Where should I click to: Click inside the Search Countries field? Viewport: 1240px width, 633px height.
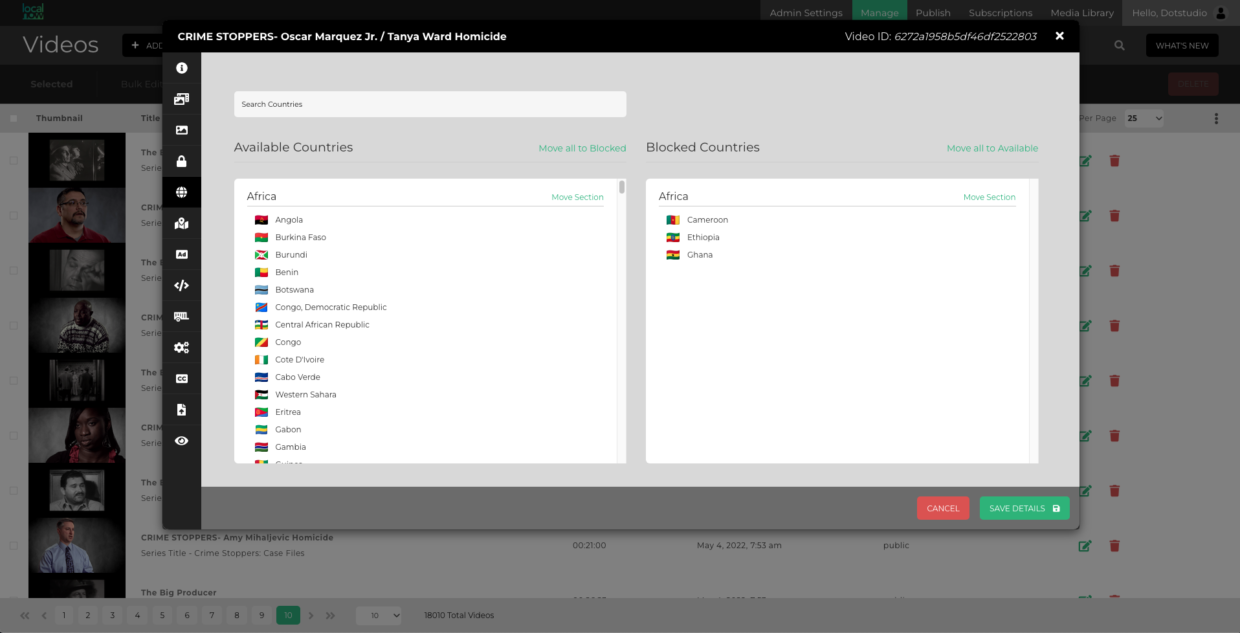pyautogui.click(x=429, y=103)
